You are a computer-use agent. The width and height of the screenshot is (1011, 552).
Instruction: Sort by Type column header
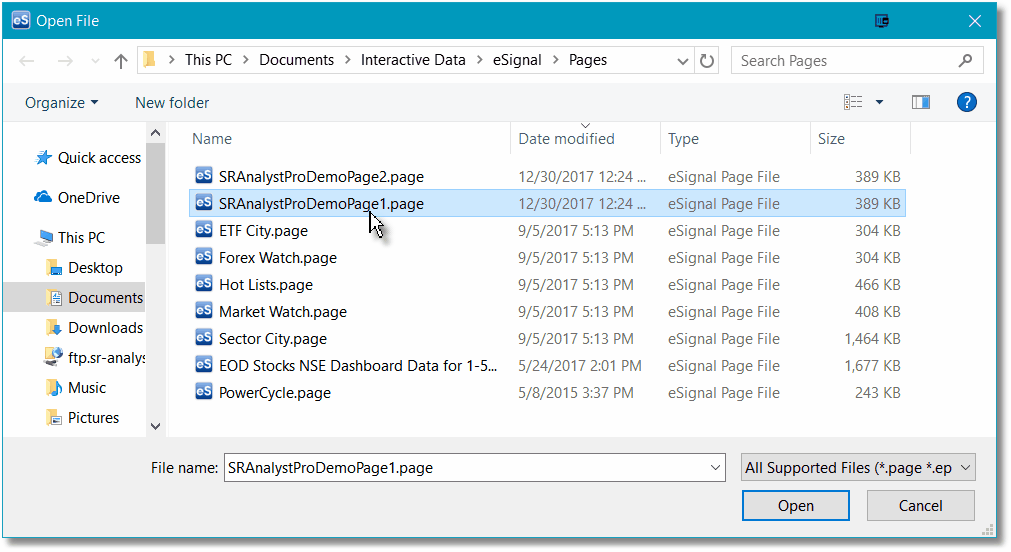click(683, 139)
